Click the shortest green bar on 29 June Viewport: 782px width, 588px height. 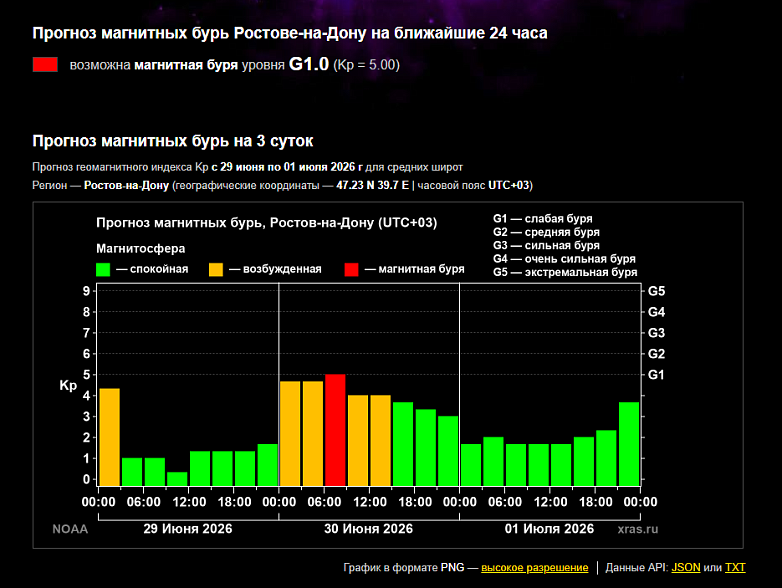pos(178,479)
